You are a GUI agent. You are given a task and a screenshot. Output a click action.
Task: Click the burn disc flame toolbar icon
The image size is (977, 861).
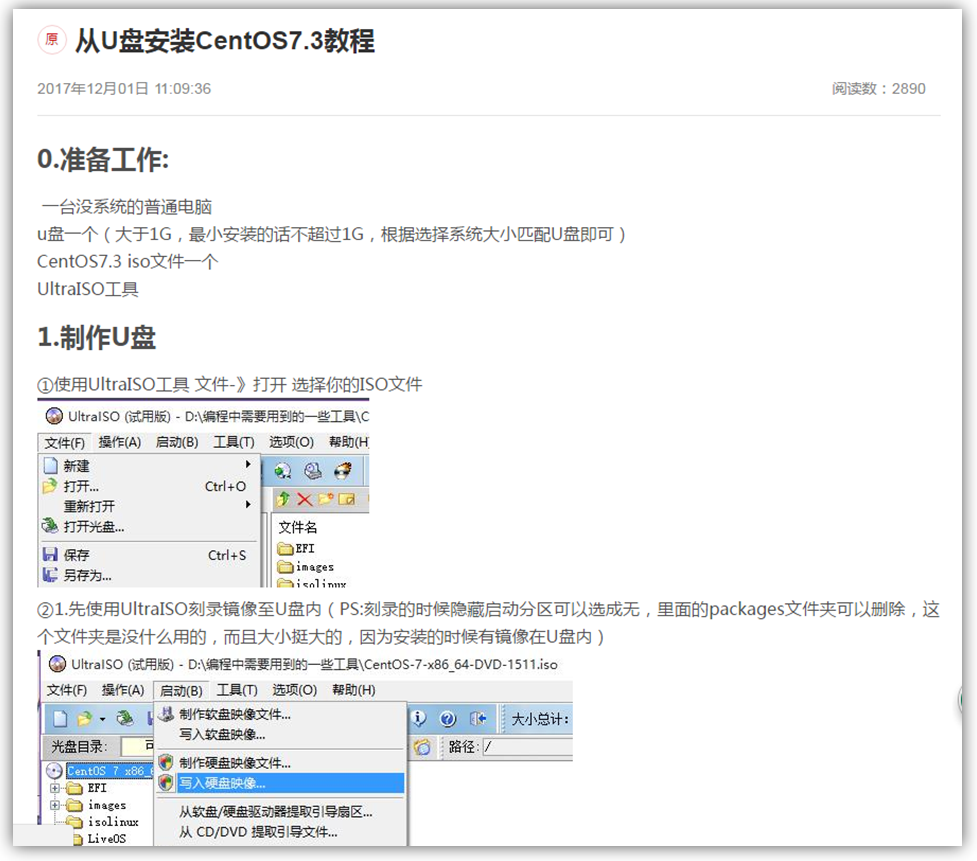[343, 471]
